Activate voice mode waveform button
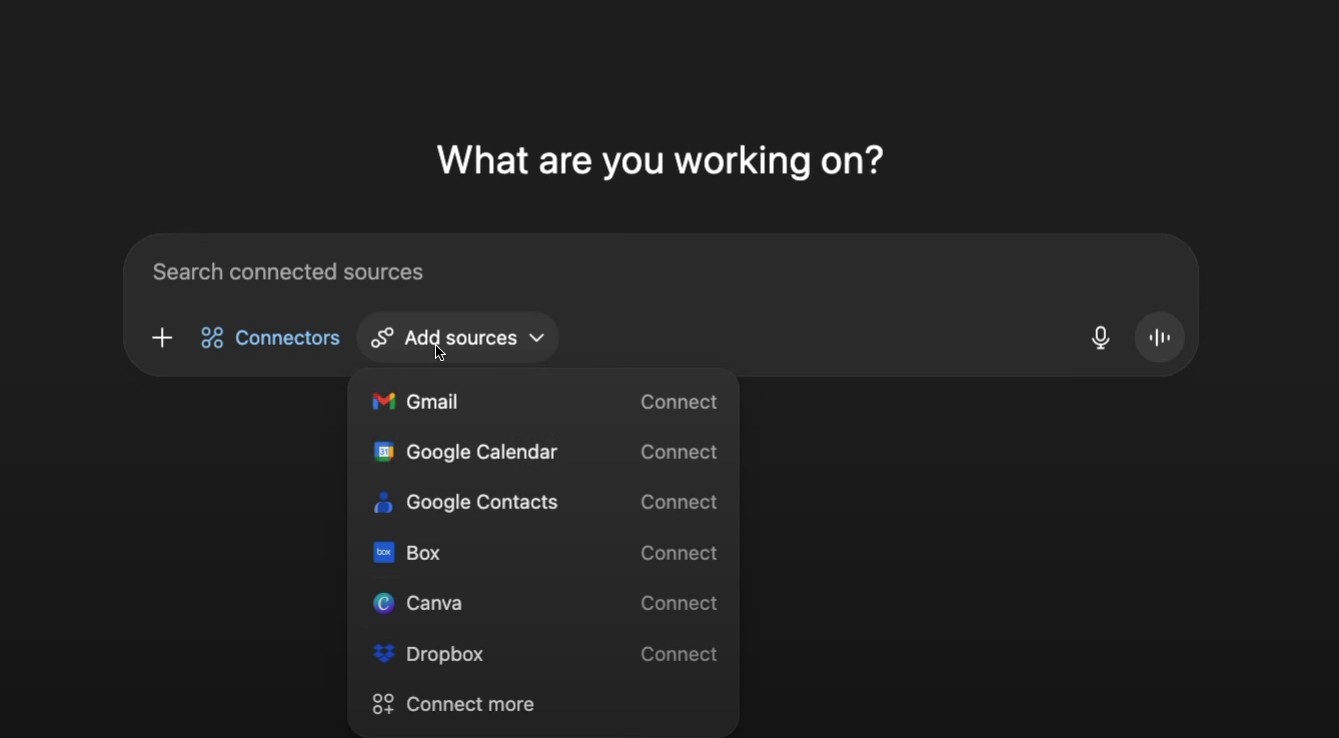The image size is (1339, 738). (x=1160, y=338)
